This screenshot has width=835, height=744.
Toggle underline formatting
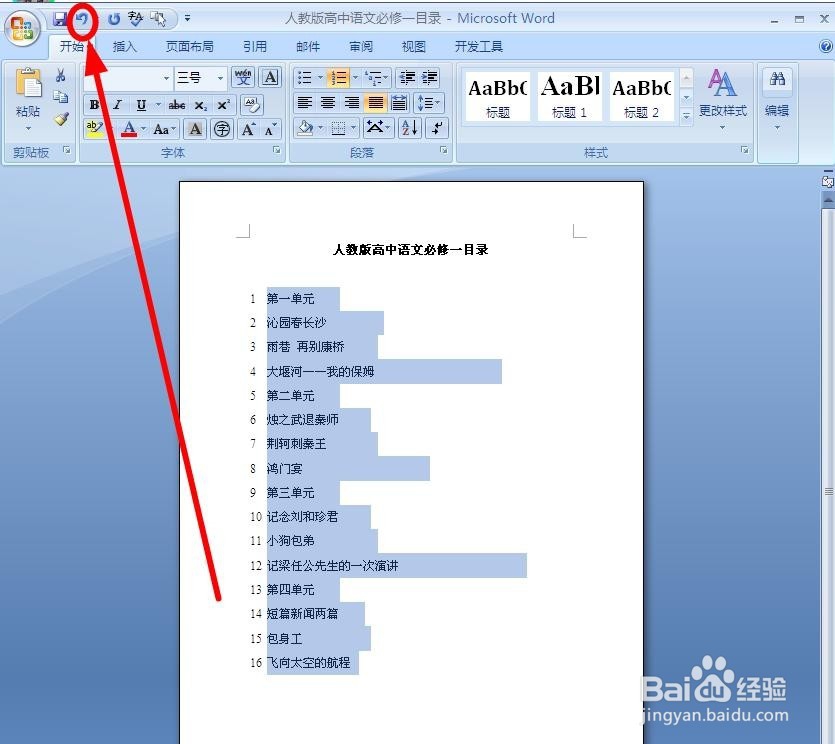(141, 104)
